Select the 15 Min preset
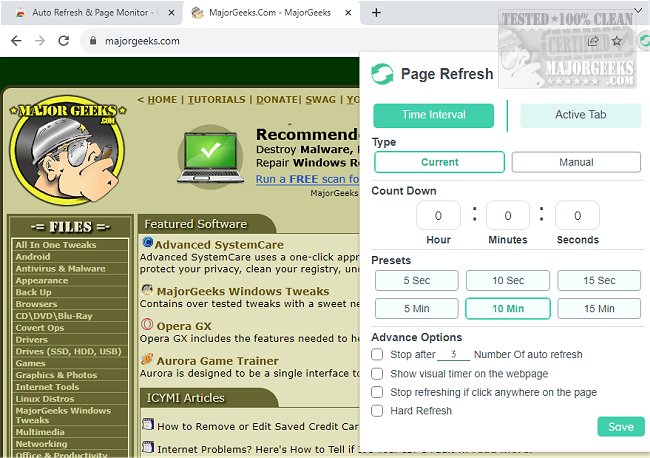 pyautogui.click(x=599, y=309)
